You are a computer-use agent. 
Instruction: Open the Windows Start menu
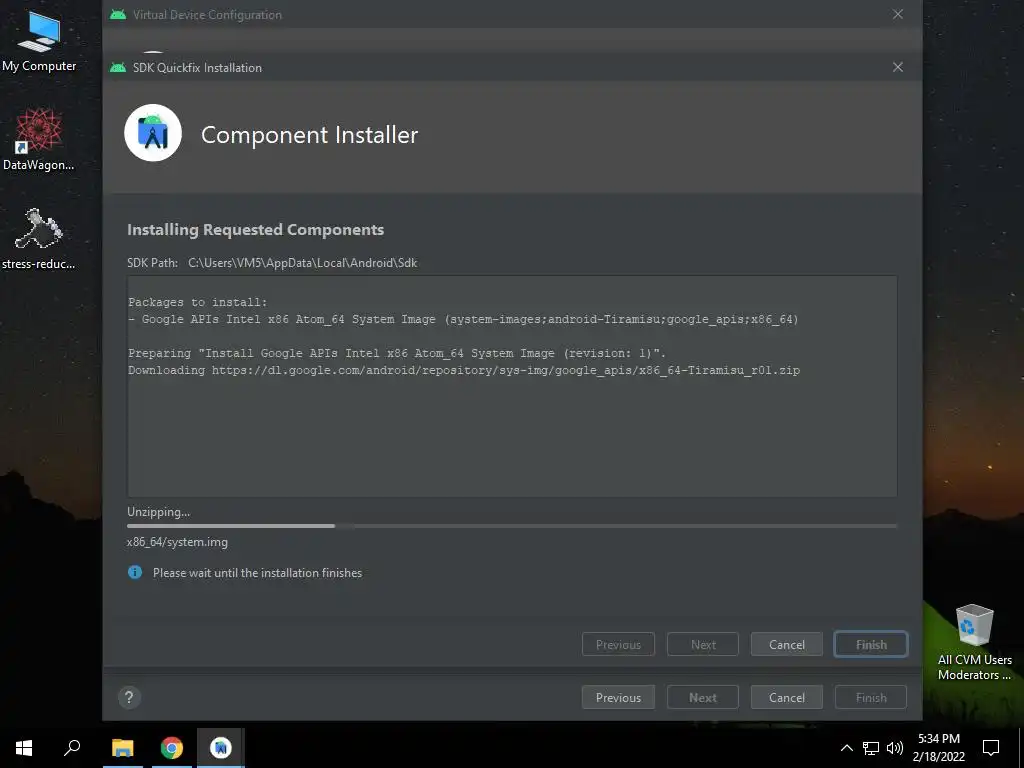(x=24, y=748)
